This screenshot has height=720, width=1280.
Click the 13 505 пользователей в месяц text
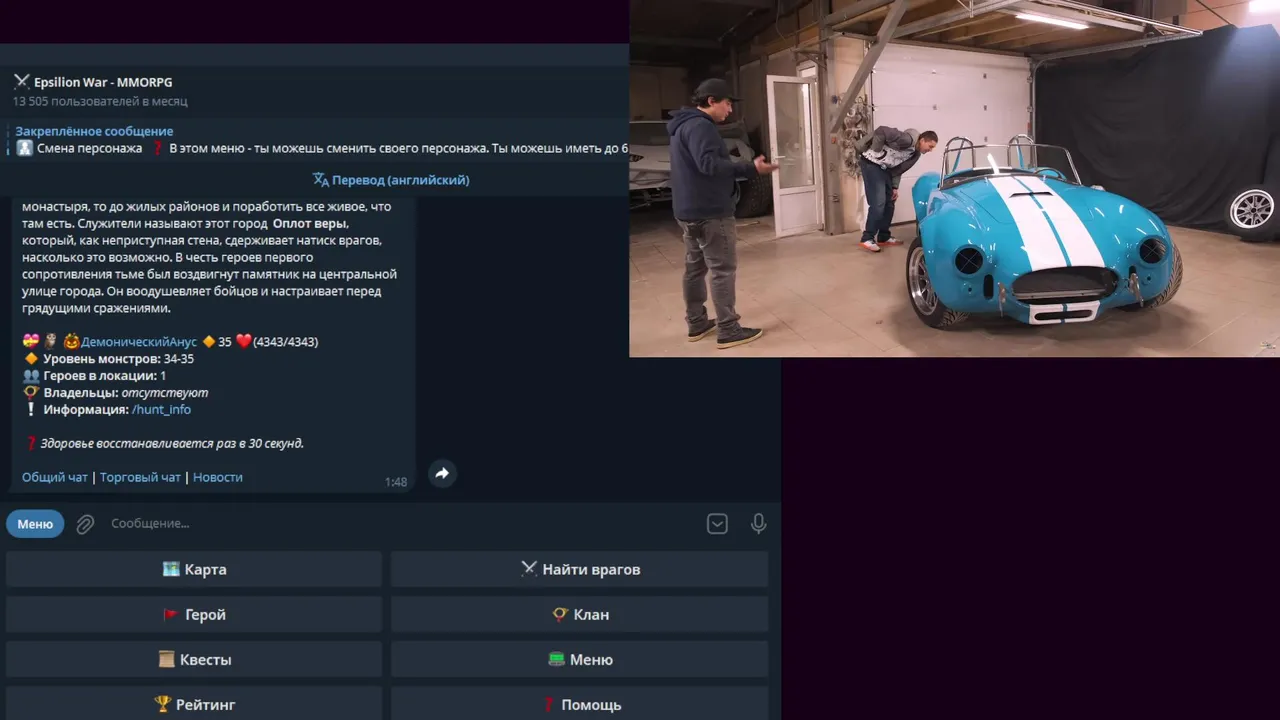point(100,101)
